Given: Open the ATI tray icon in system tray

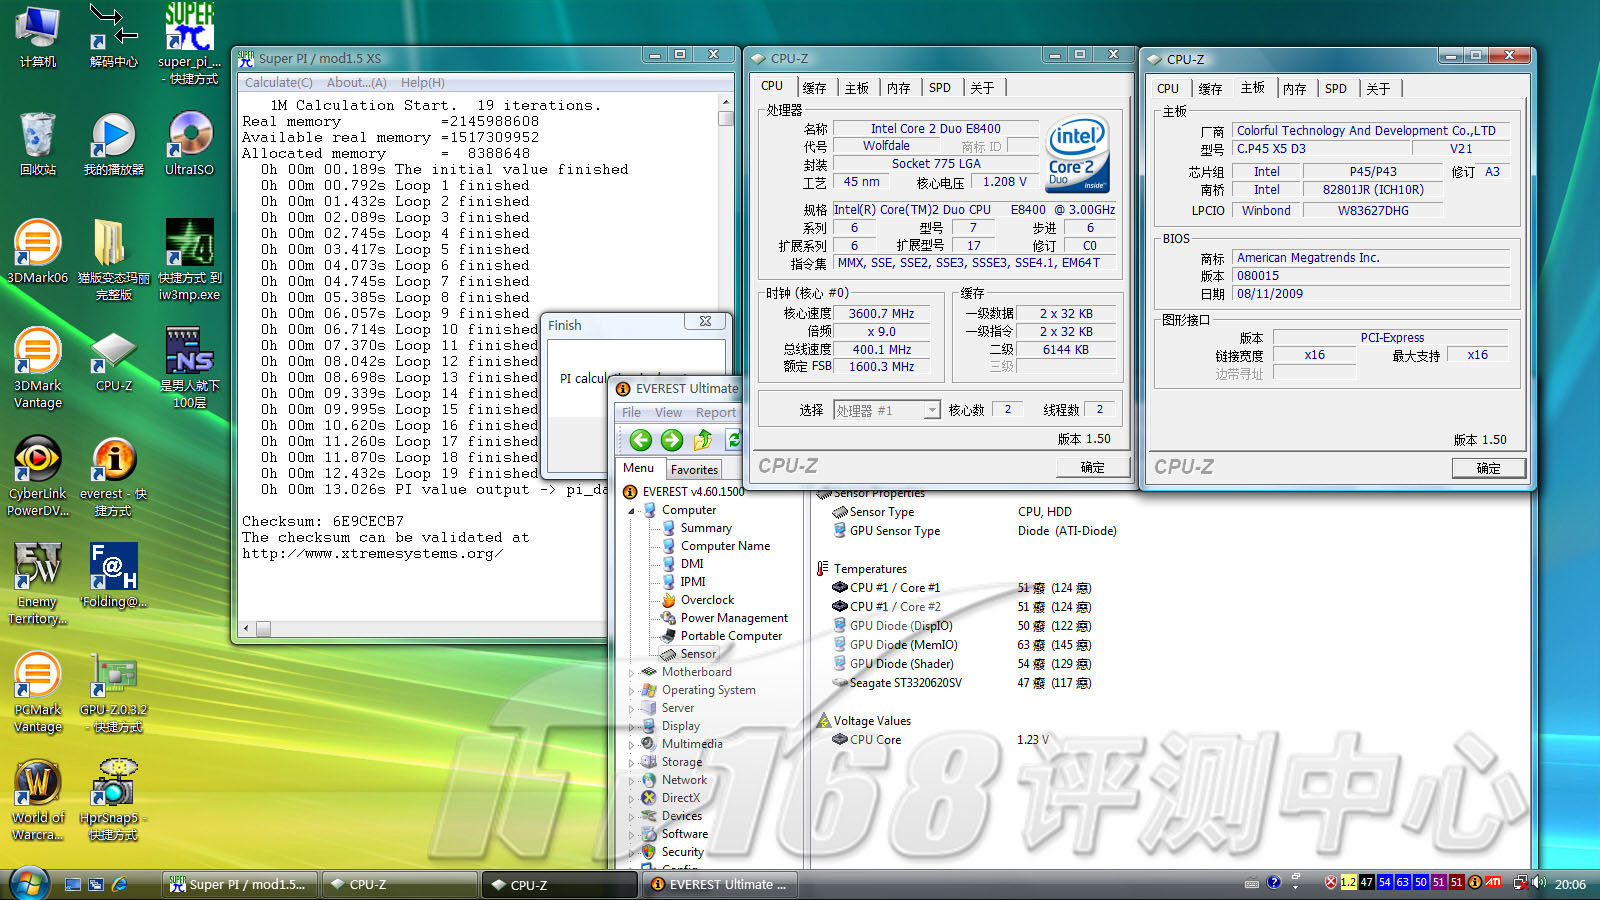Looking at the screenshot, I should tap(1493, 882).
